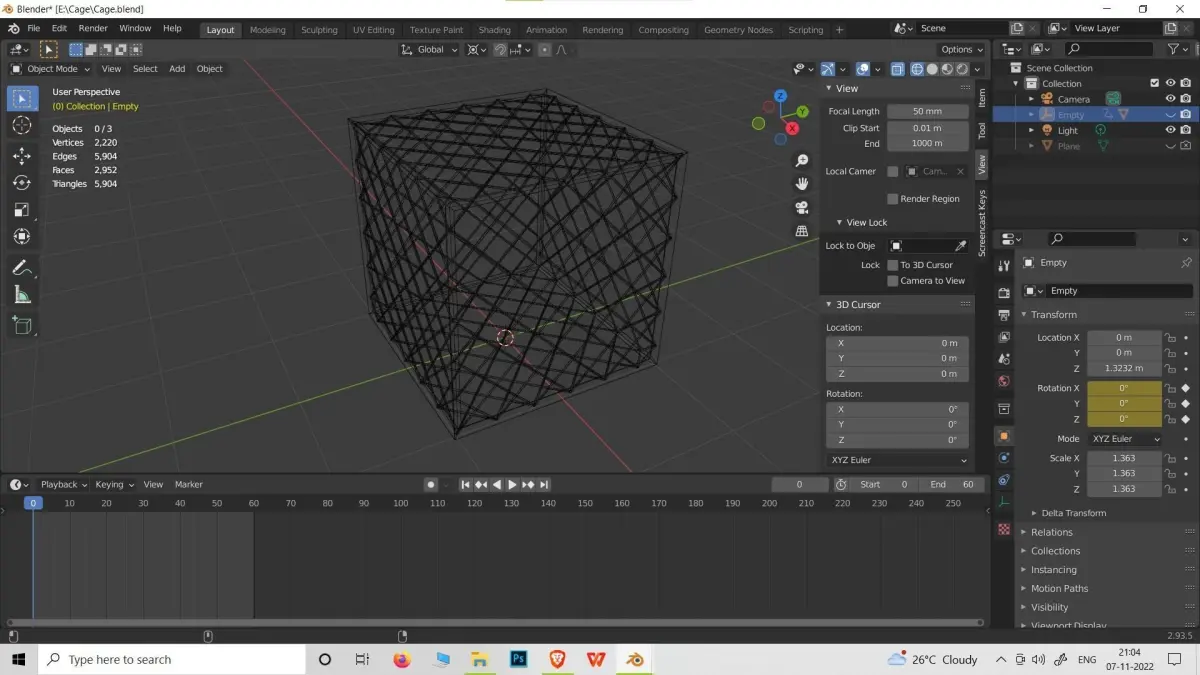Open Firefox from the taskbar
Viewport: 1200px width, 675px height.
click(x=402, y=659)
